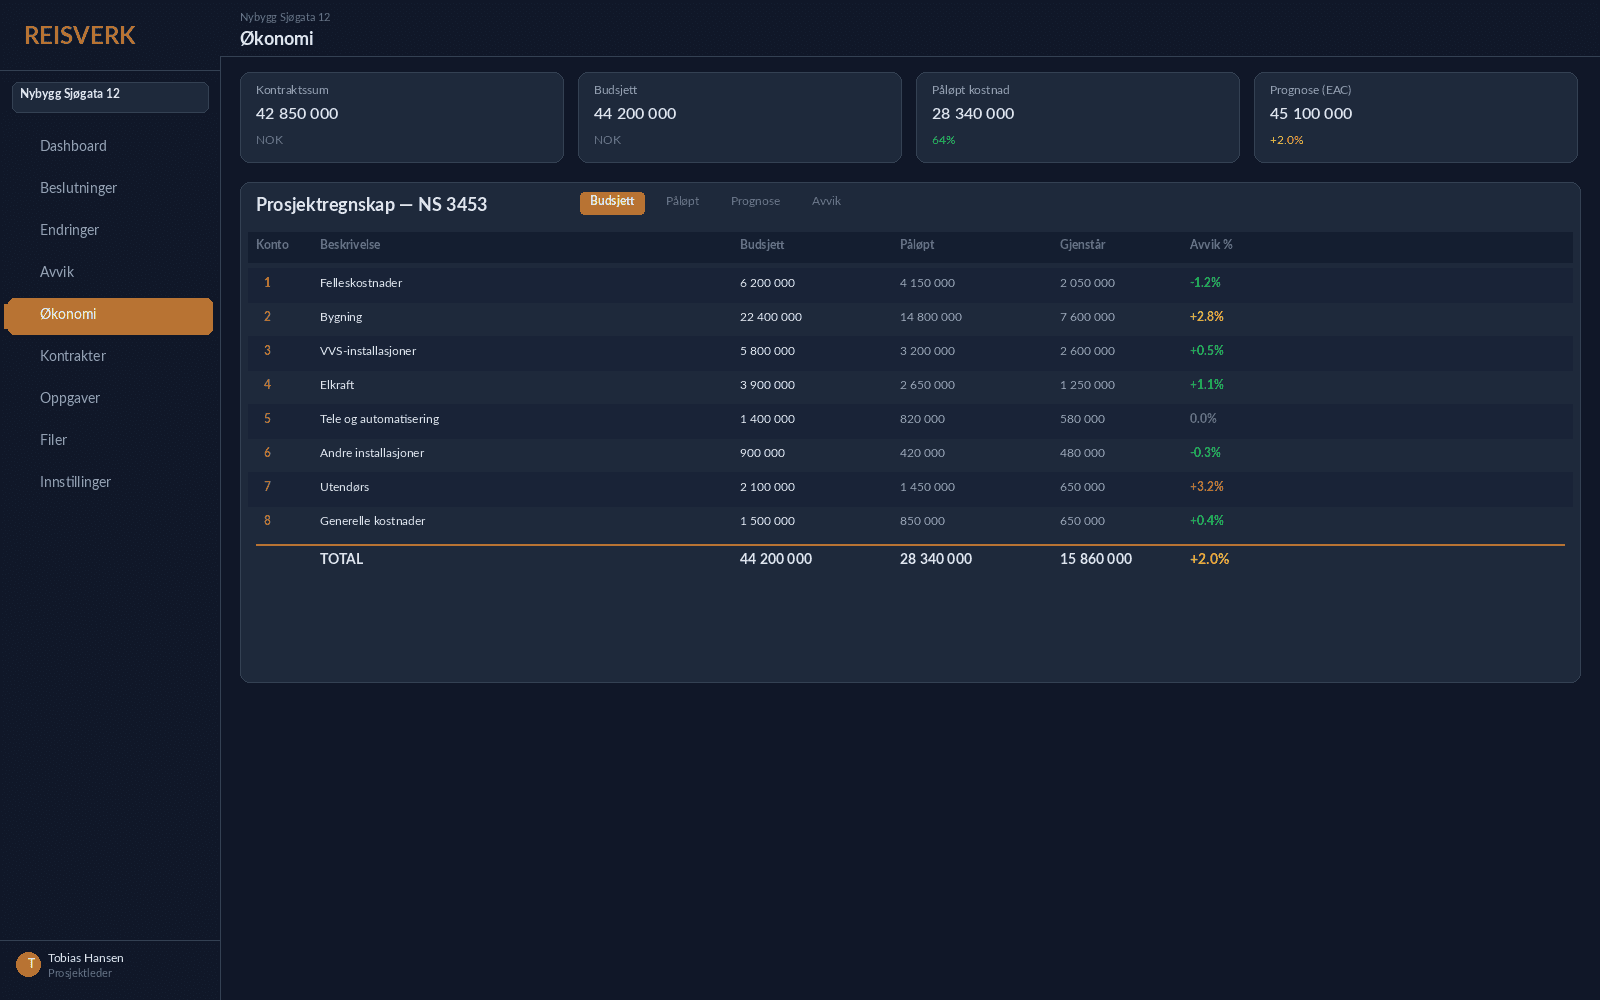Navigate to Endringer page
Image resolution: width=1600 pixels, height=1000 pixels.
coord(69,230)
